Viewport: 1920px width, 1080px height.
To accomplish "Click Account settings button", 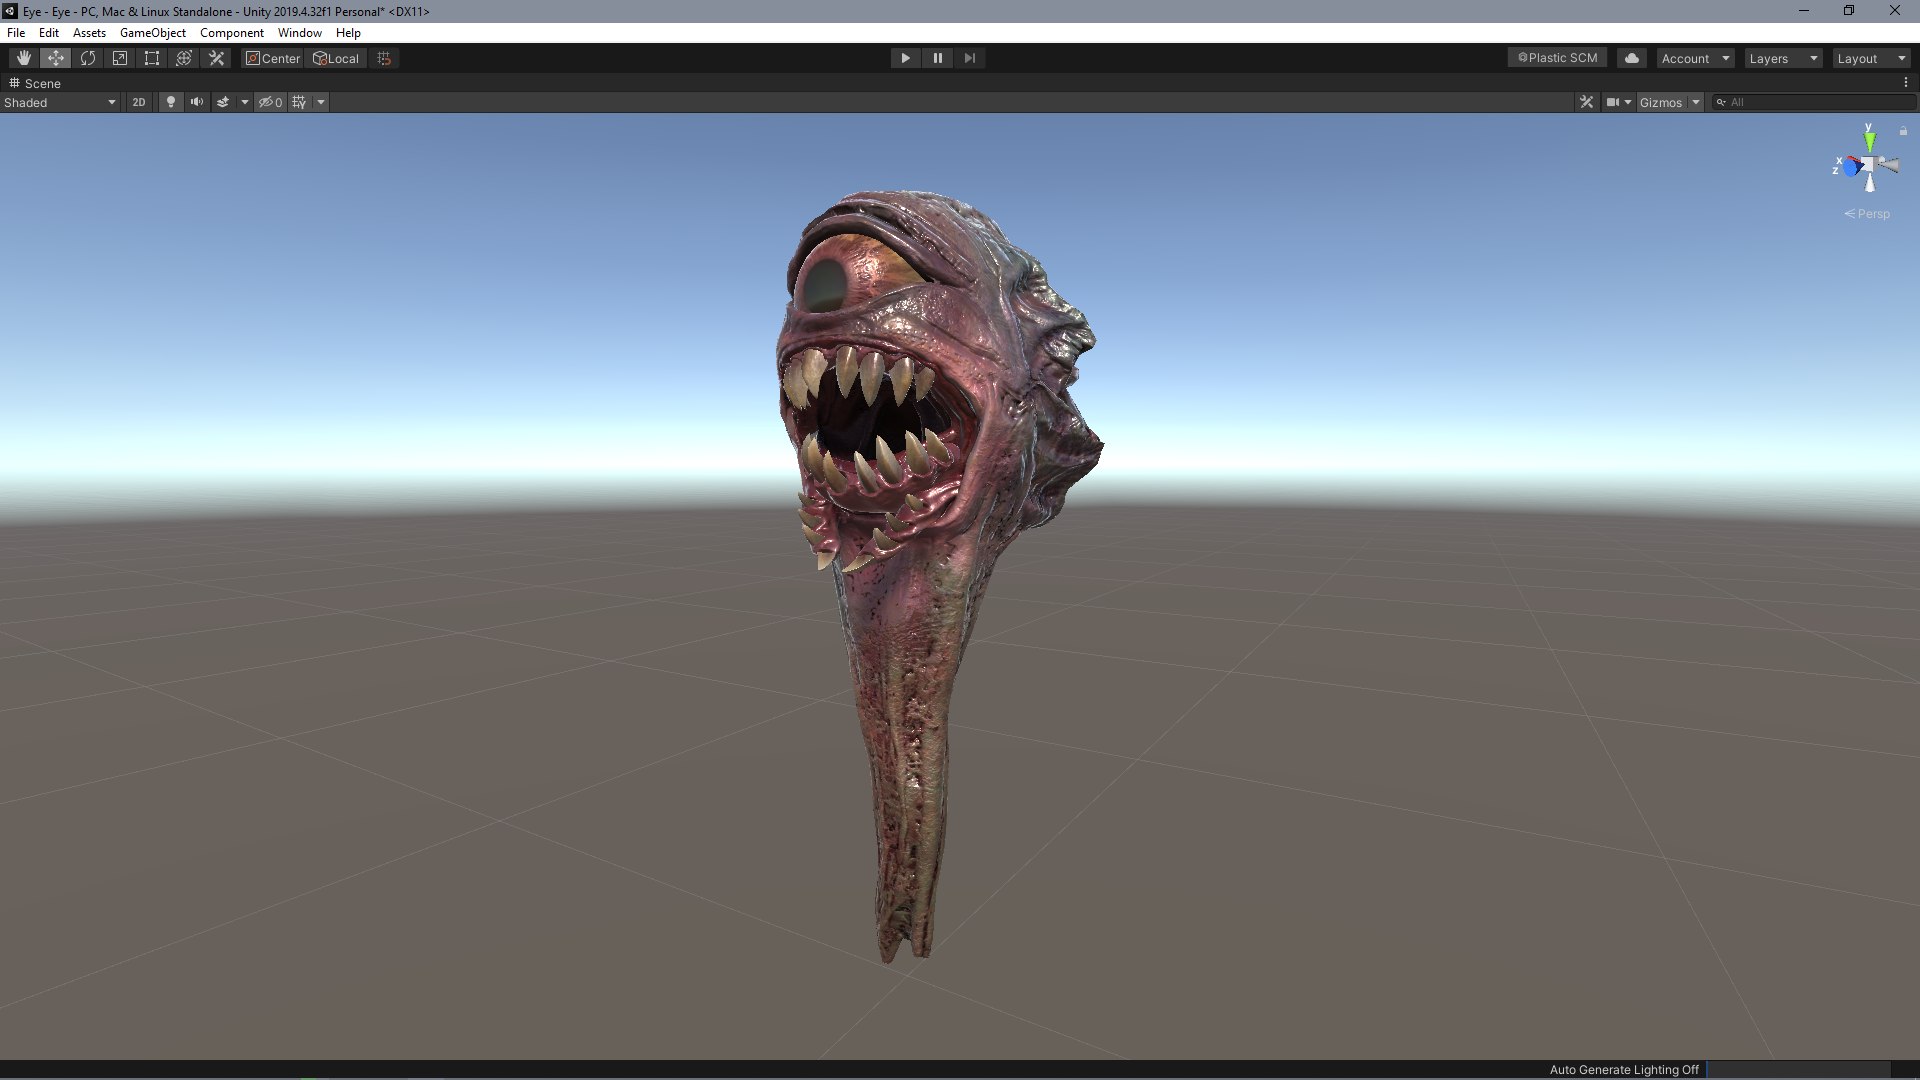I will coord(1693,58).
